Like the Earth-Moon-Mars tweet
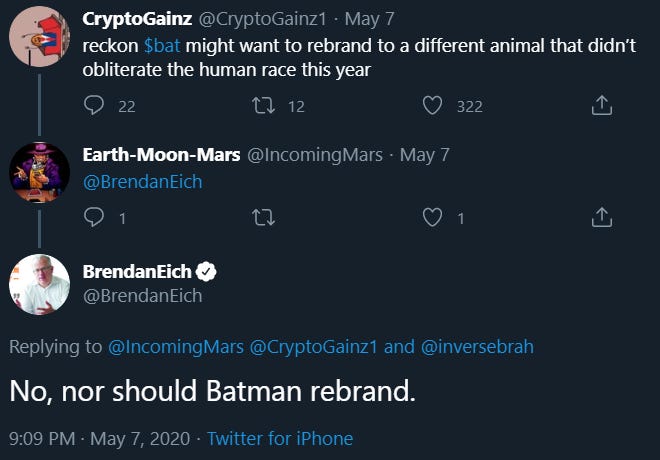The image size is (660, 460). [433, 217]
